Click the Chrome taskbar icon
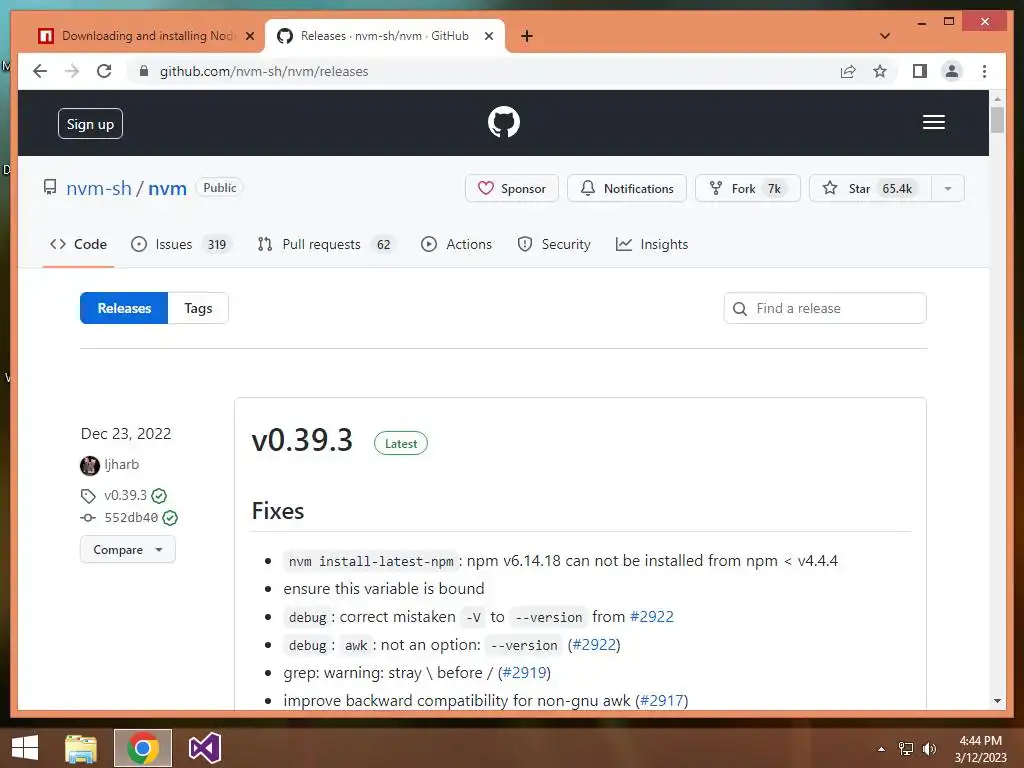 [142, 748]
